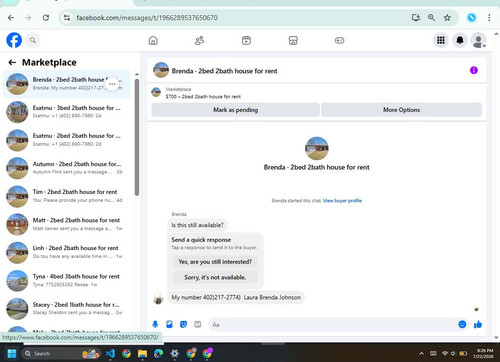
Task: Click the large Brenda listing thumbnail
Action: (x=317, y=148)
